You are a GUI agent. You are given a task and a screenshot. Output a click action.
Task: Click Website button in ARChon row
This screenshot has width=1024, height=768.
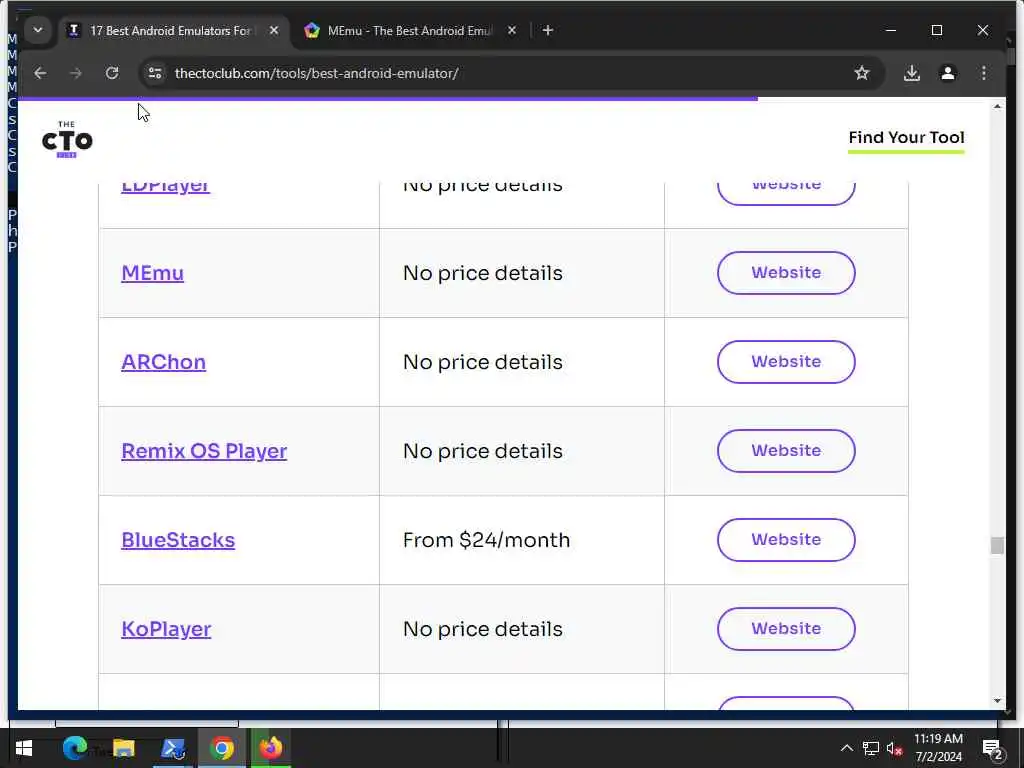point(786,362)
